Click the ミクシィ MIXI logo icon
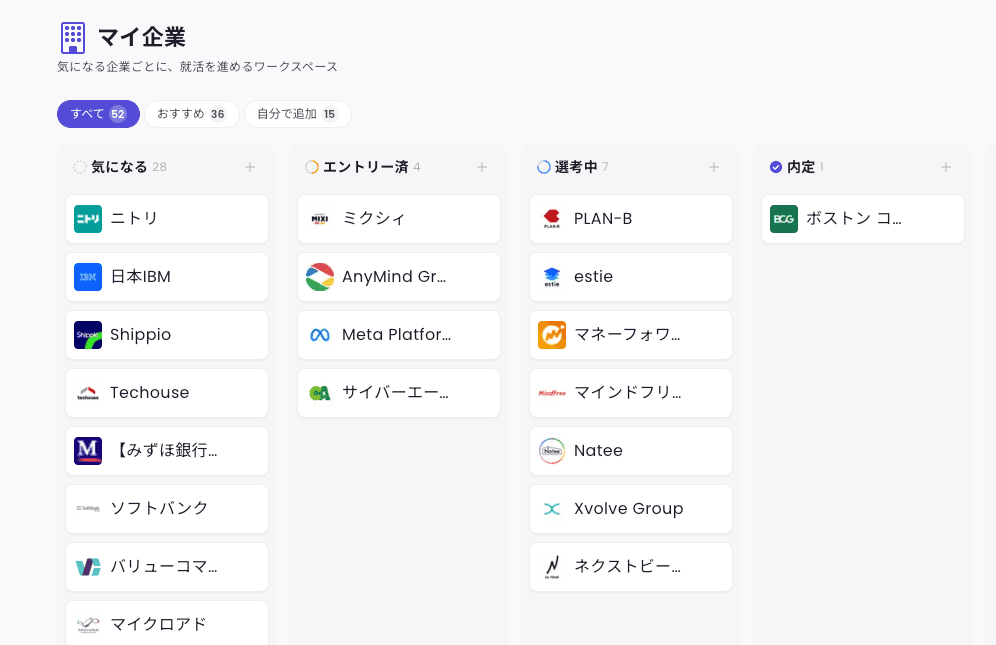 (x=320, y=219)
